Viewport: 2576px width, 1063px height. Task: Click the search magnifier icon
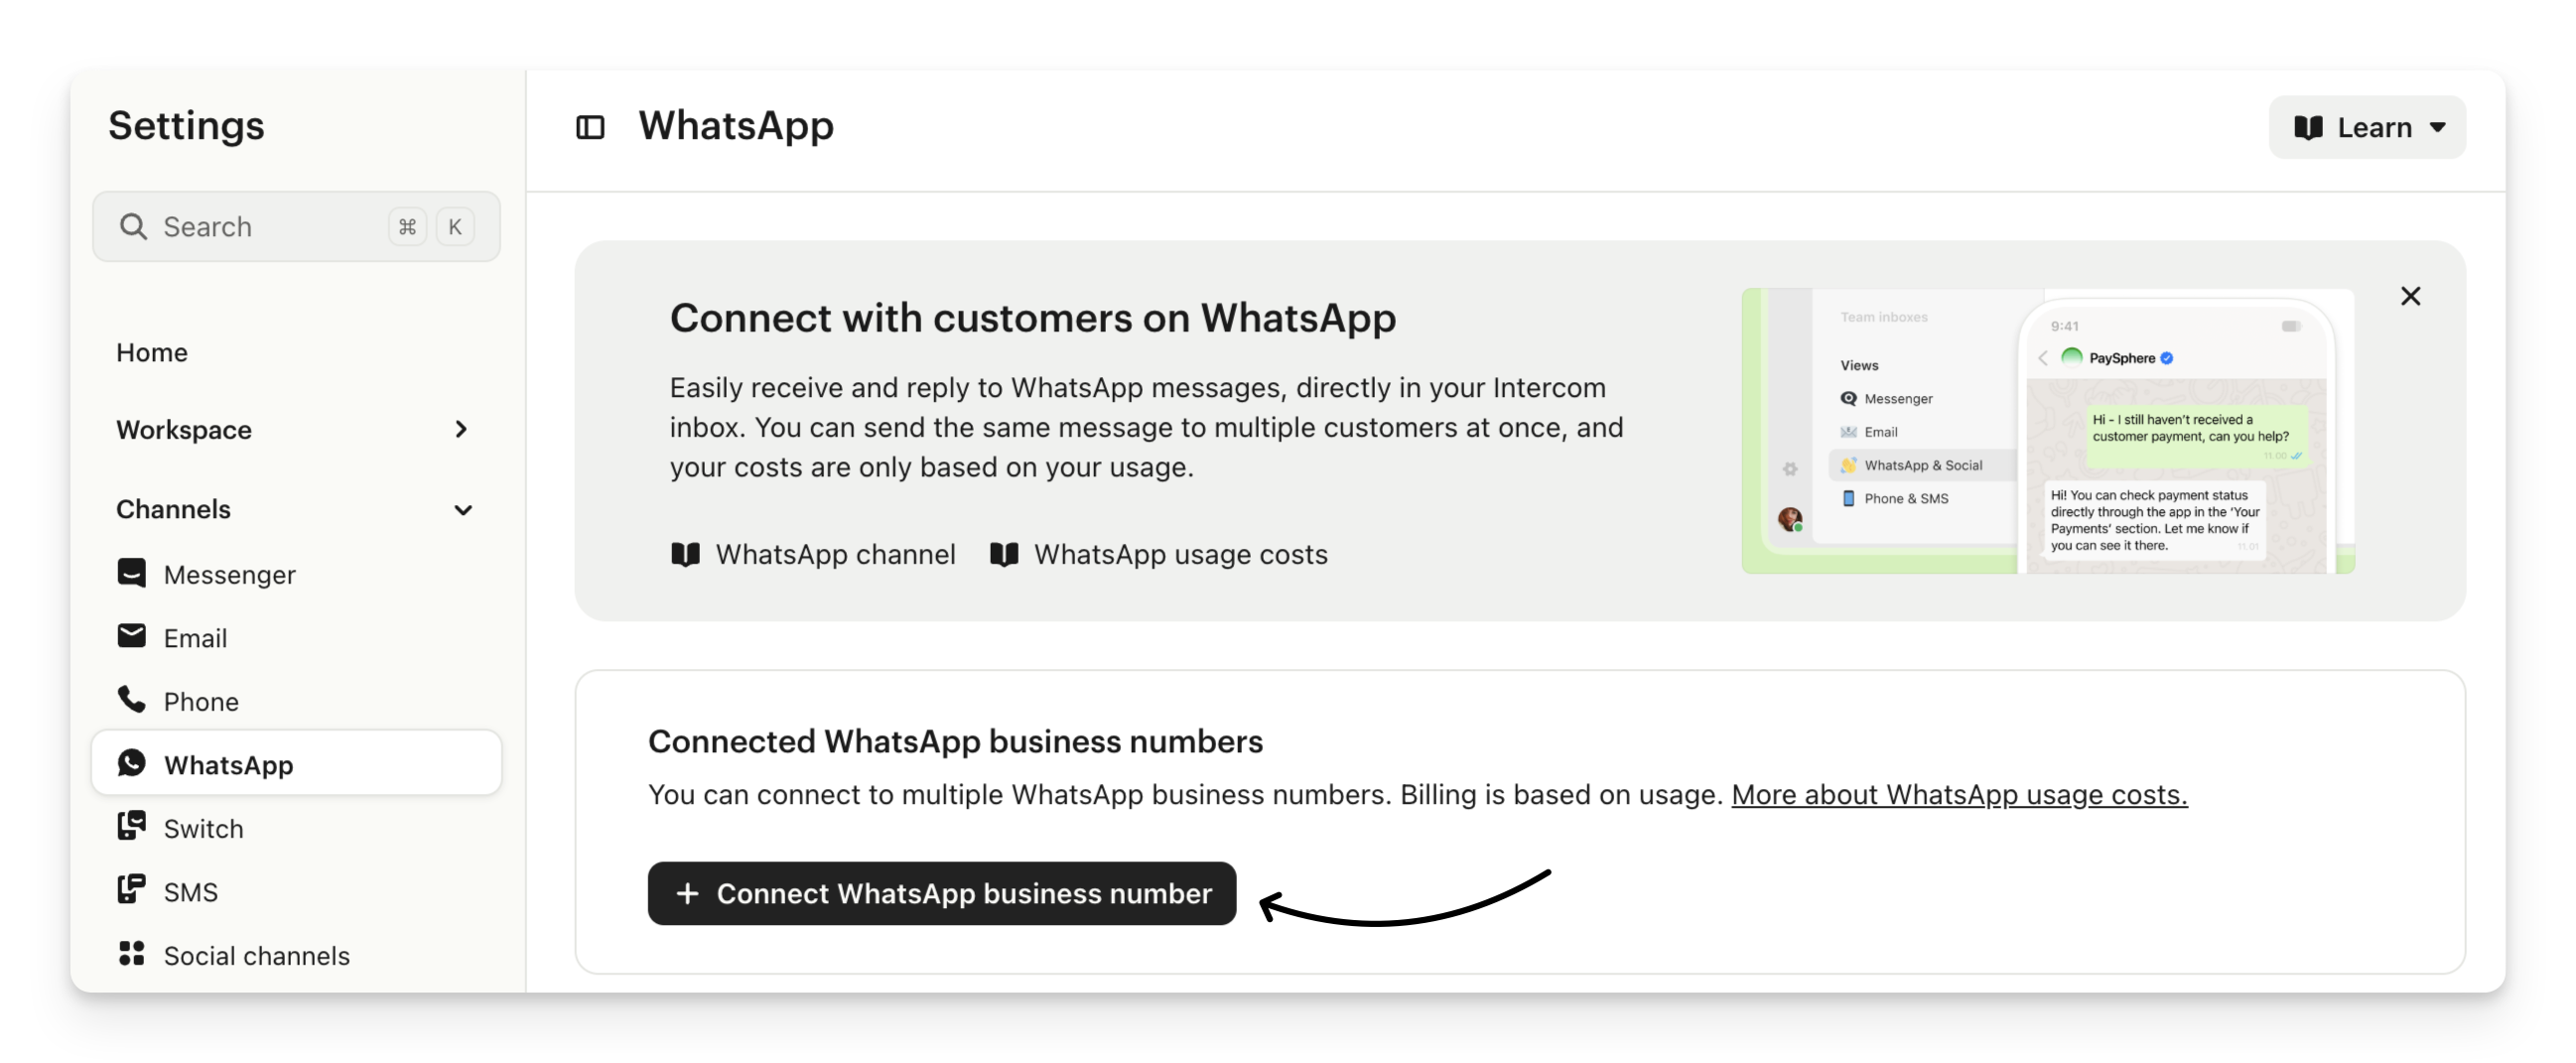point(133,227)
